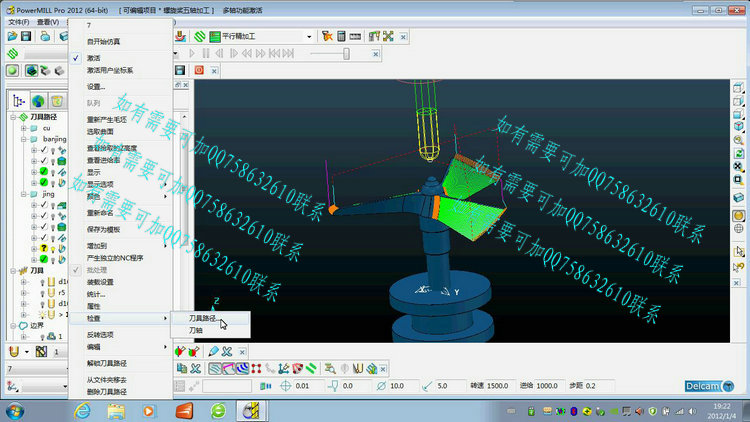Click the pencil edit toolpath icon
750x422 pixels.
[213, 352]
